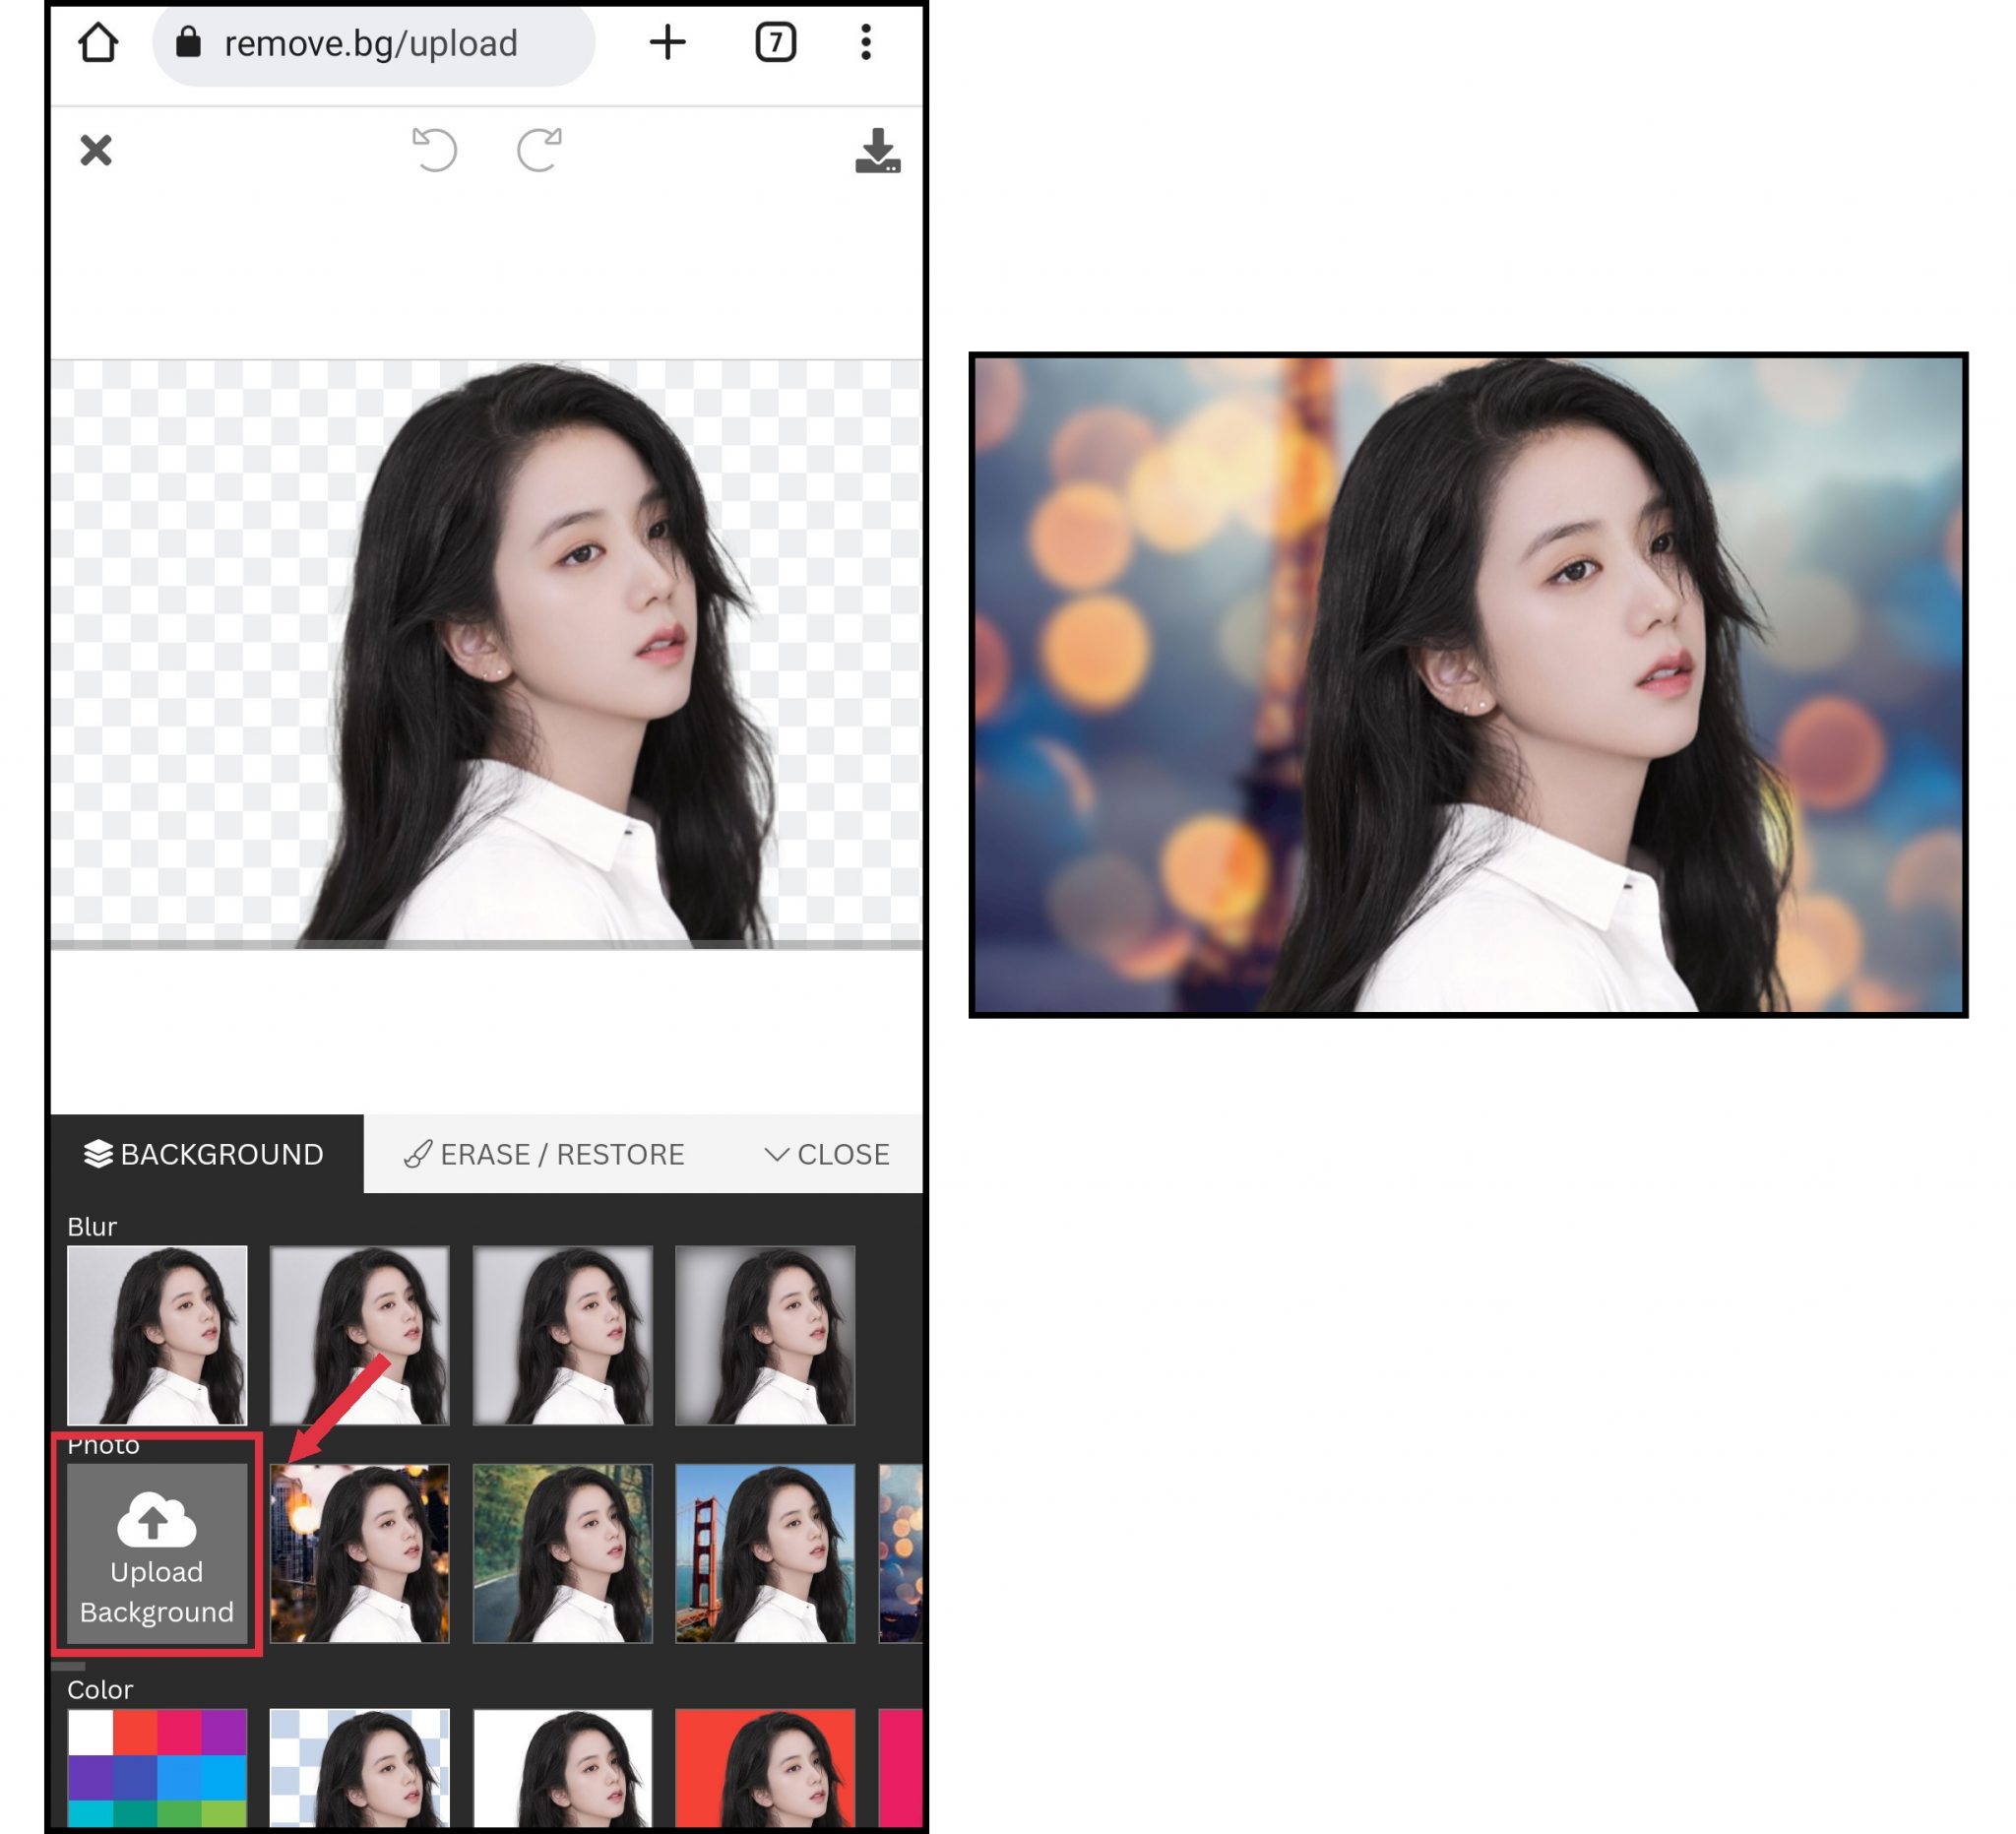Image resolution: width=2016 pixels, height=1834 pixels.
Task: Open the browser three-dot menu
Action: coord(866,43)
